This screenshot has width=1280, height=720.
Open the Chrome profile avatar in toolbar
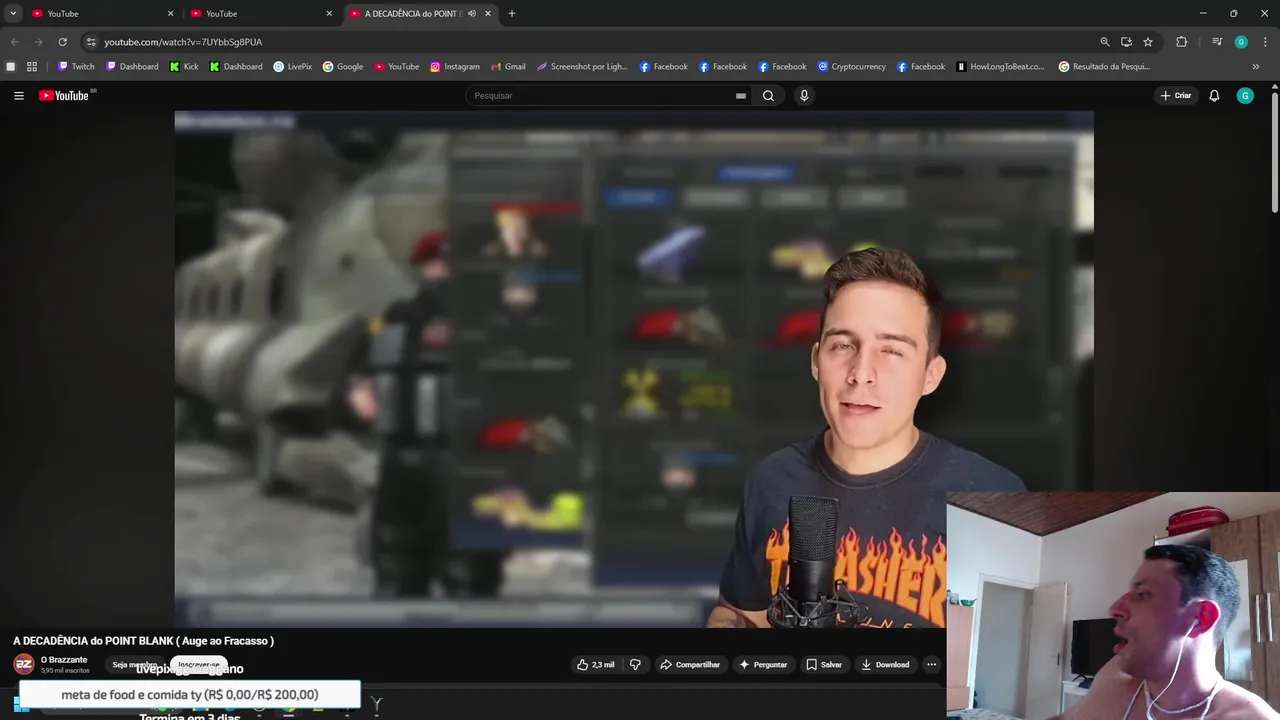[x=1241, y=42]
